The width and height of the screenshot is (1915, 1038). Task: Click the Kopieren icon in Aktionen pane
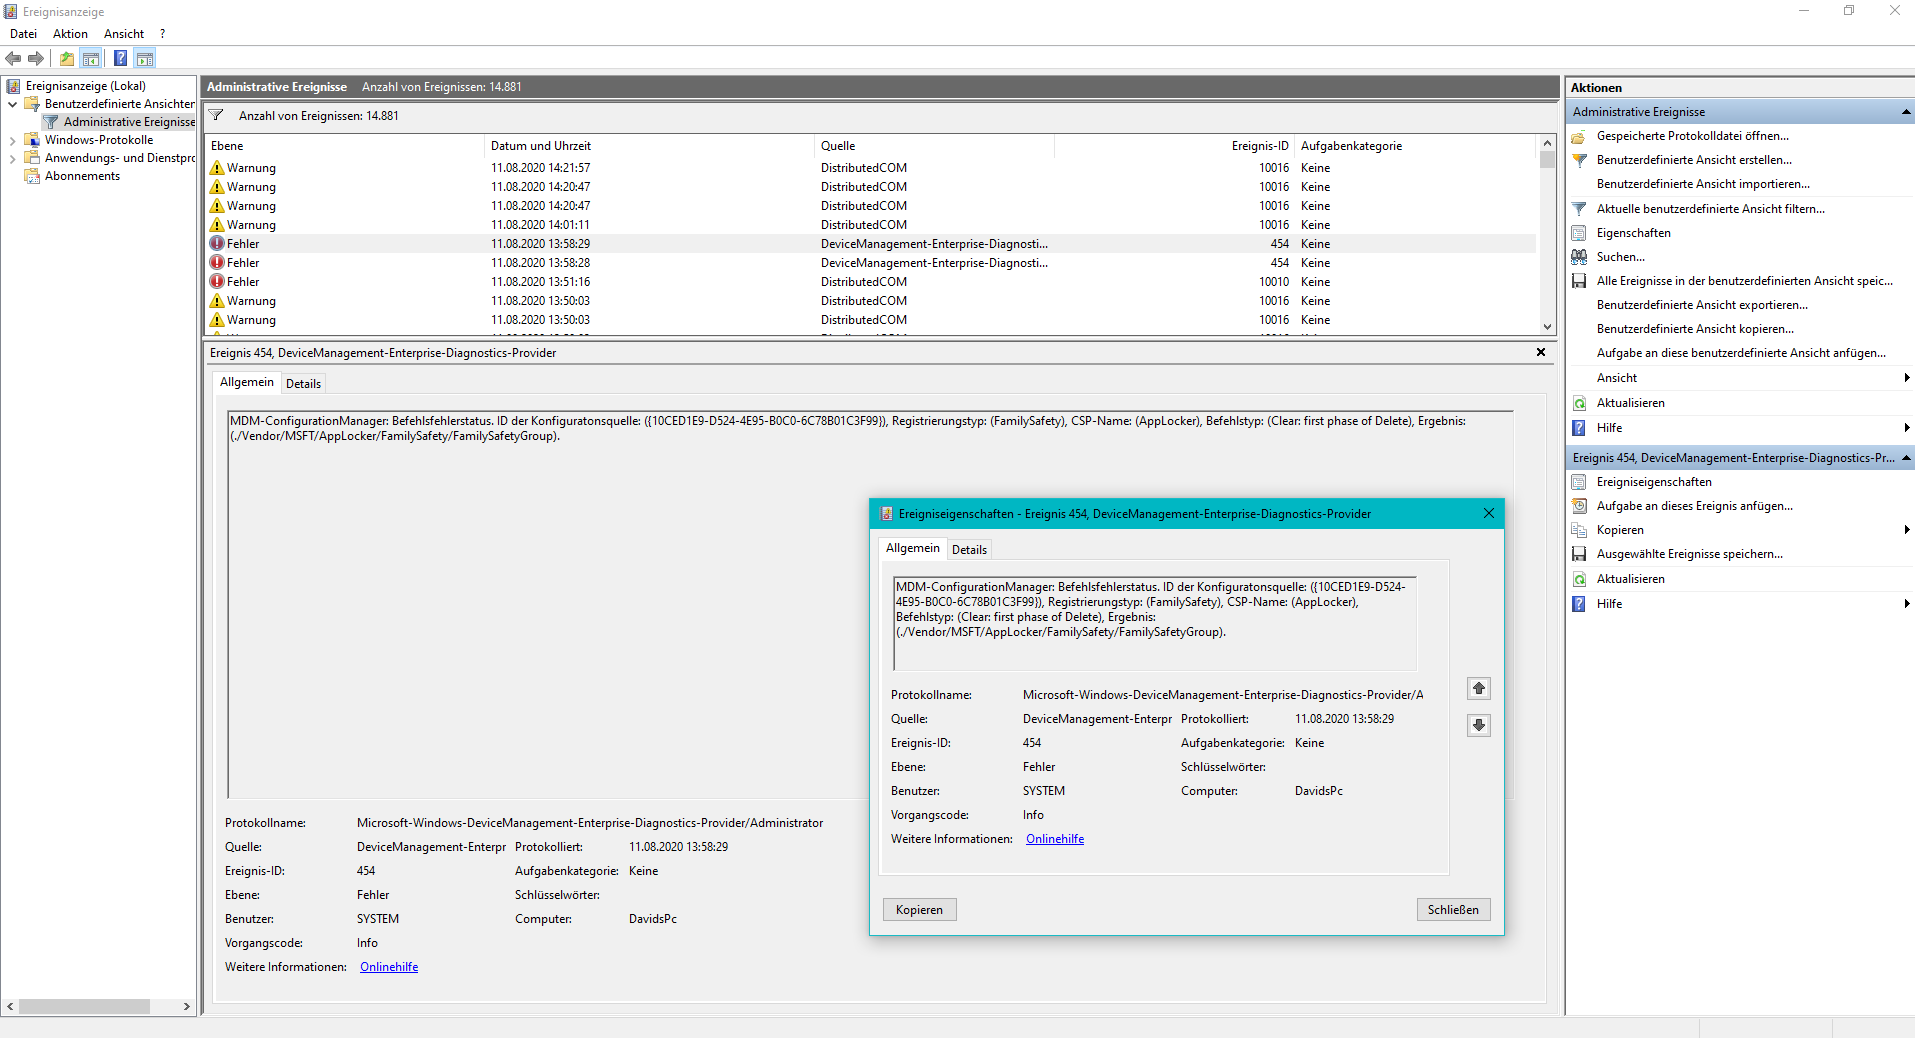(x=1579, y=530)
